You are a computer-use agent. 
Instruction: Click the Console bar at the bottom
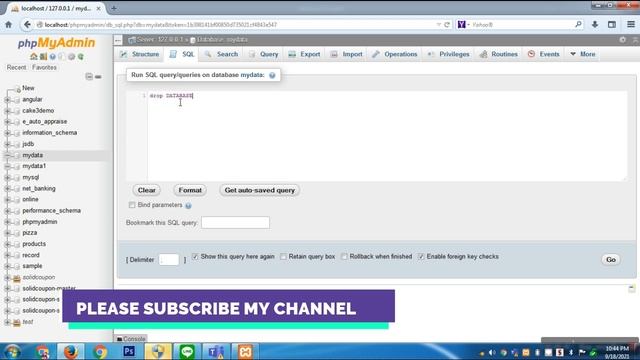(x=131, y=339)
